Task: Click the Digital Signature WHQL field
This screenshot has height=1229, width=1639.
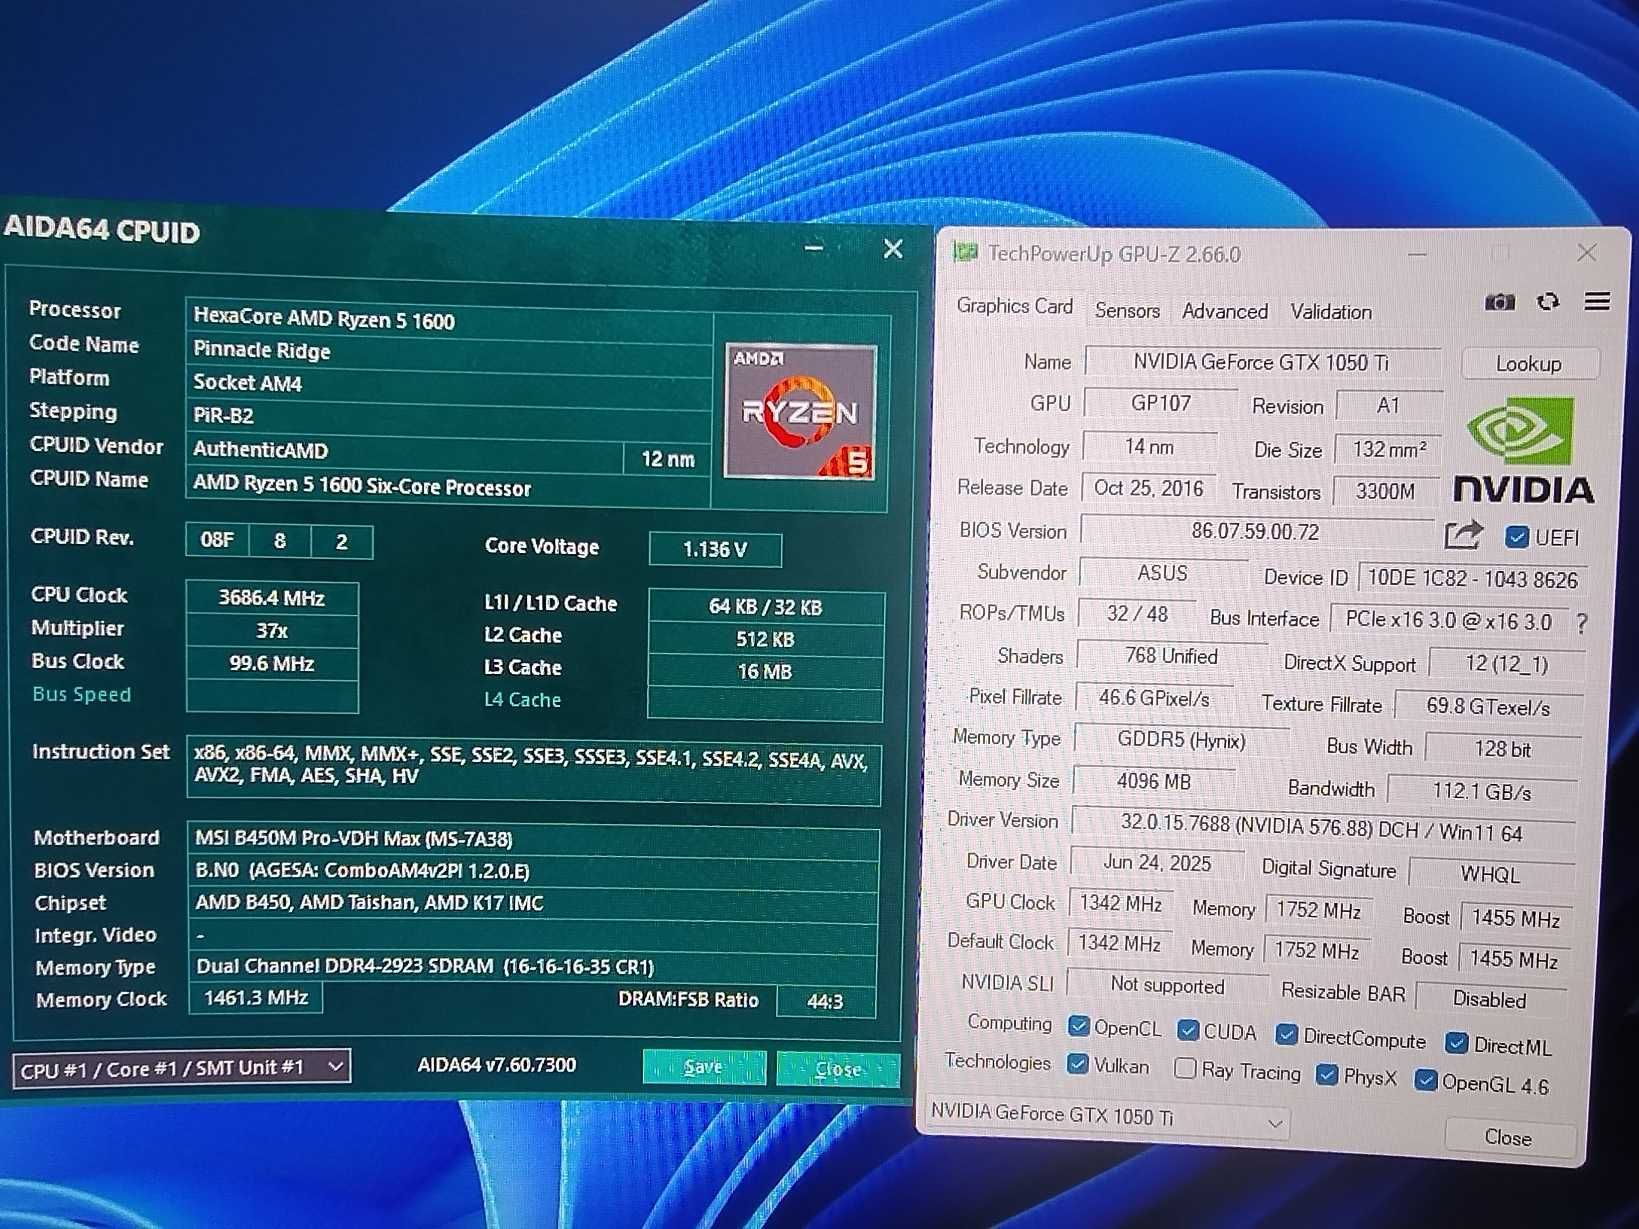Action: 1490,875
